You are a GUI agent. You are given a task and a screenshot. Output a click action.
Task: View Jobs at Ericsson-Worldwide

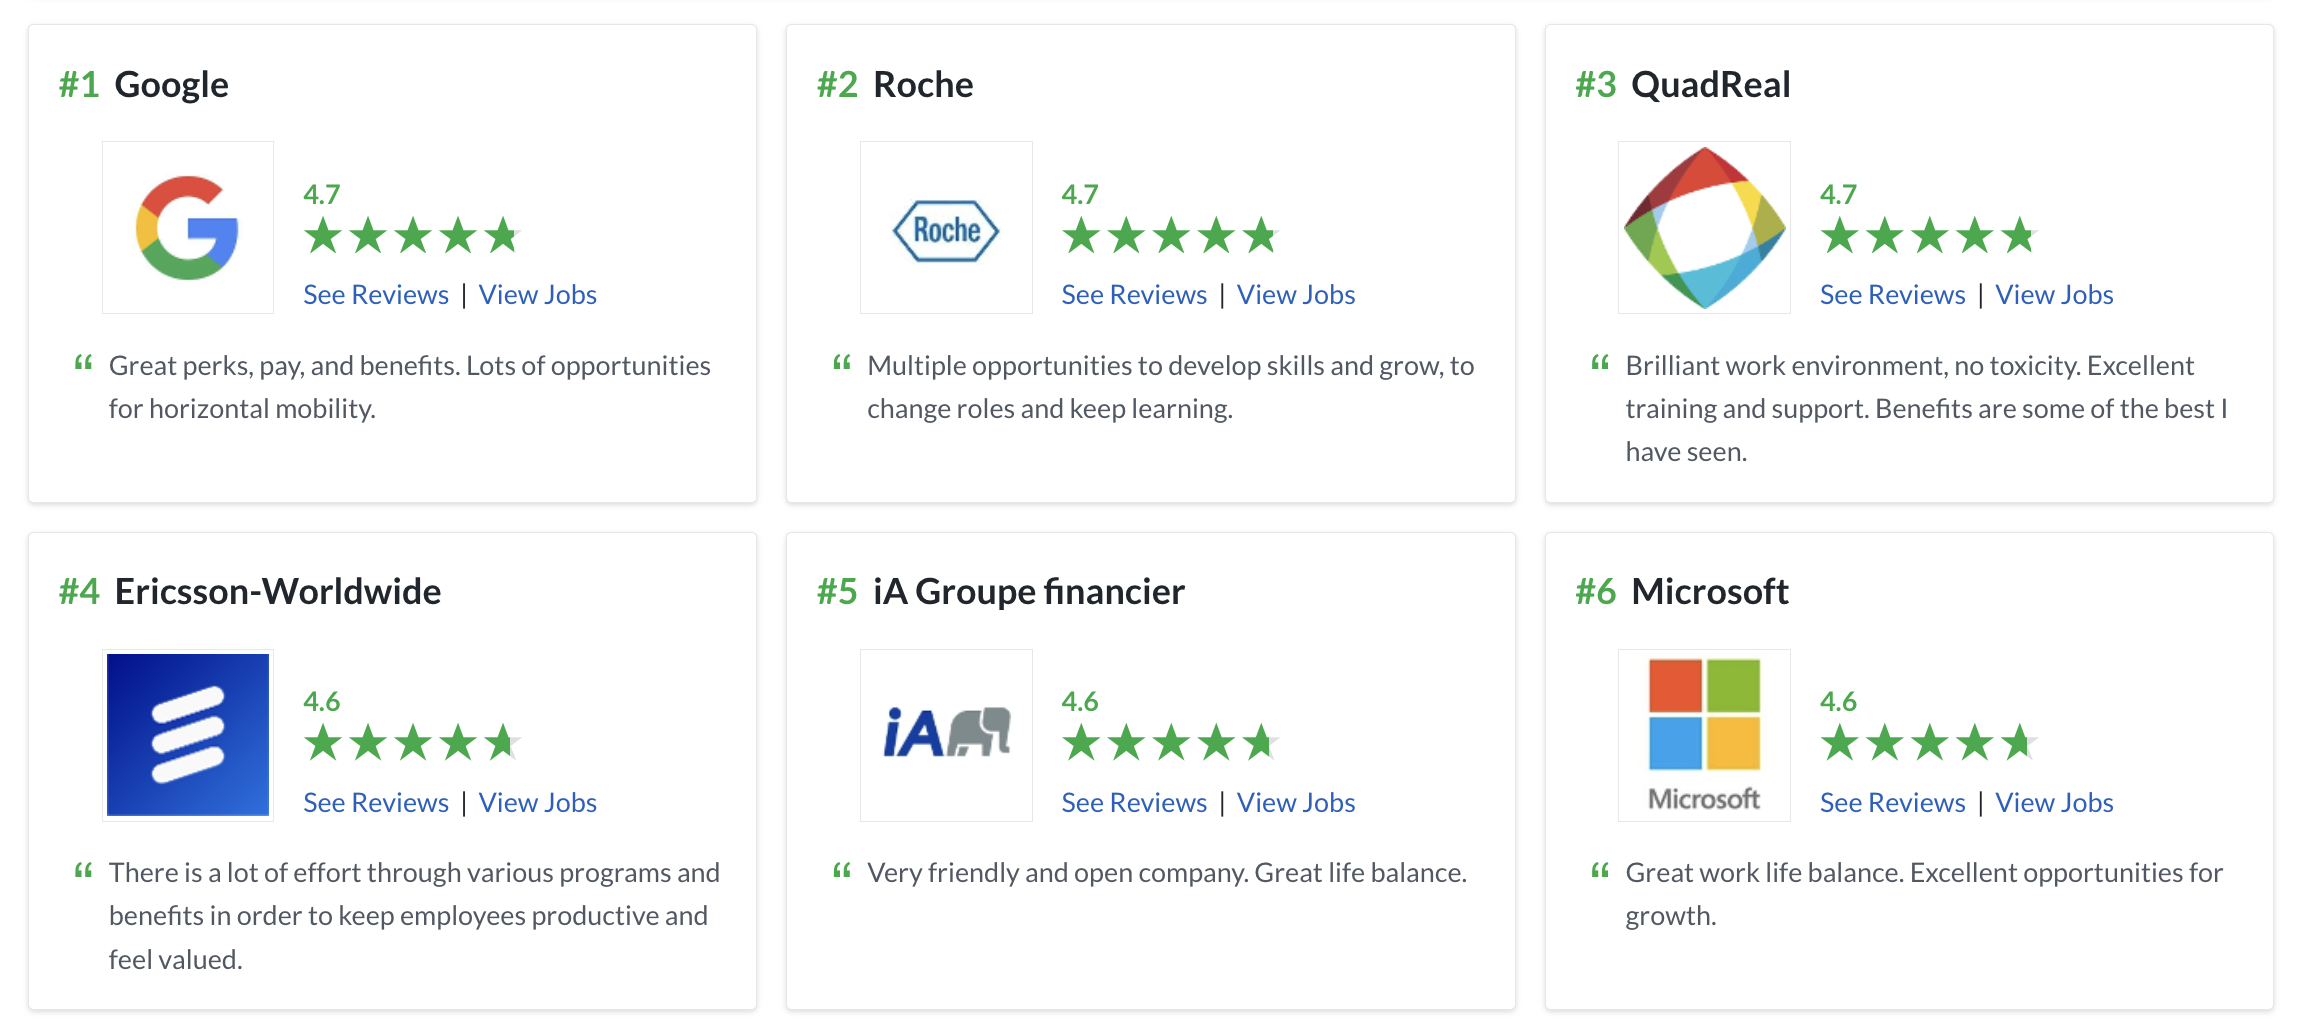point(538,803)
